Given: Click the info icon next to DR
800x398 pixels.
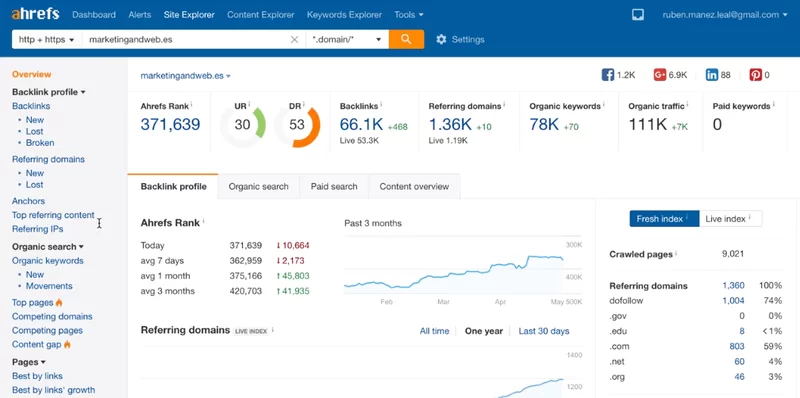Looking at the screenshot, I should tap(304, 105).
